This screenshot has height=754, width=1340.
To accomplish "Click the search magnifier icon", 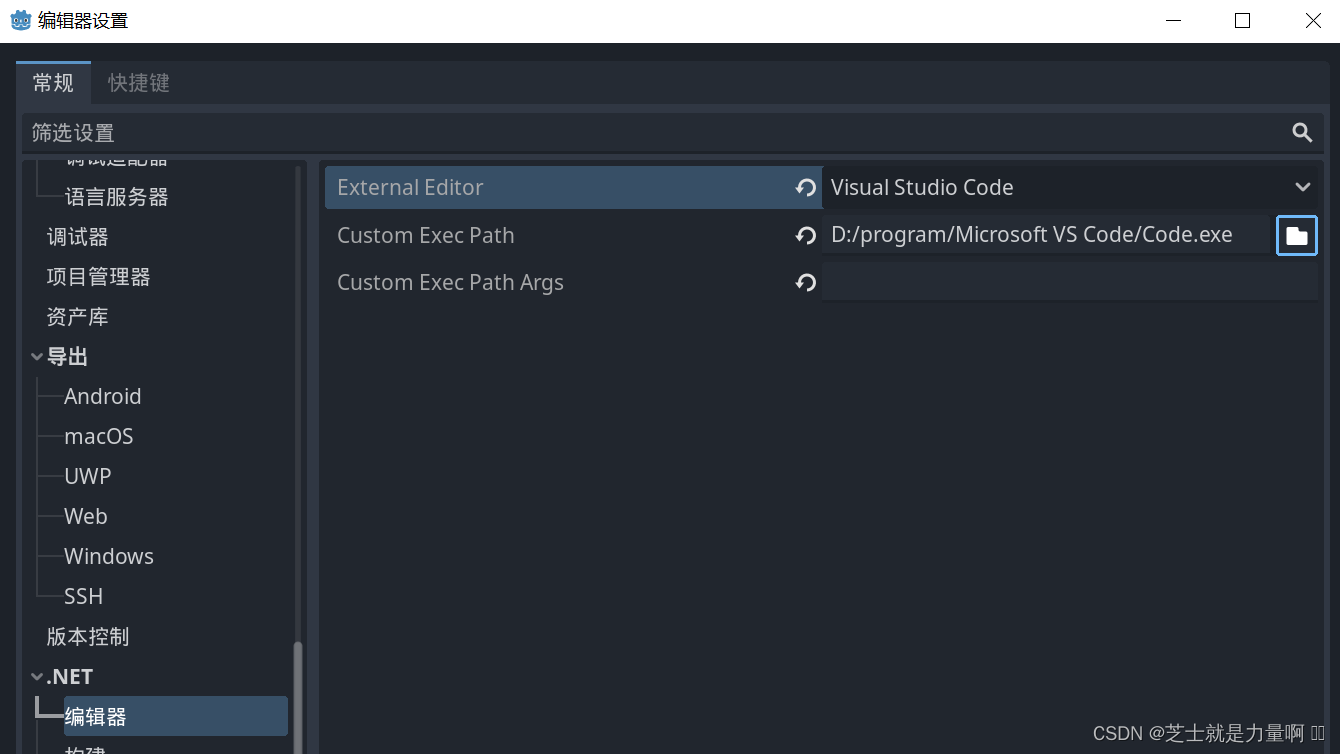I will pos(1301,133).
